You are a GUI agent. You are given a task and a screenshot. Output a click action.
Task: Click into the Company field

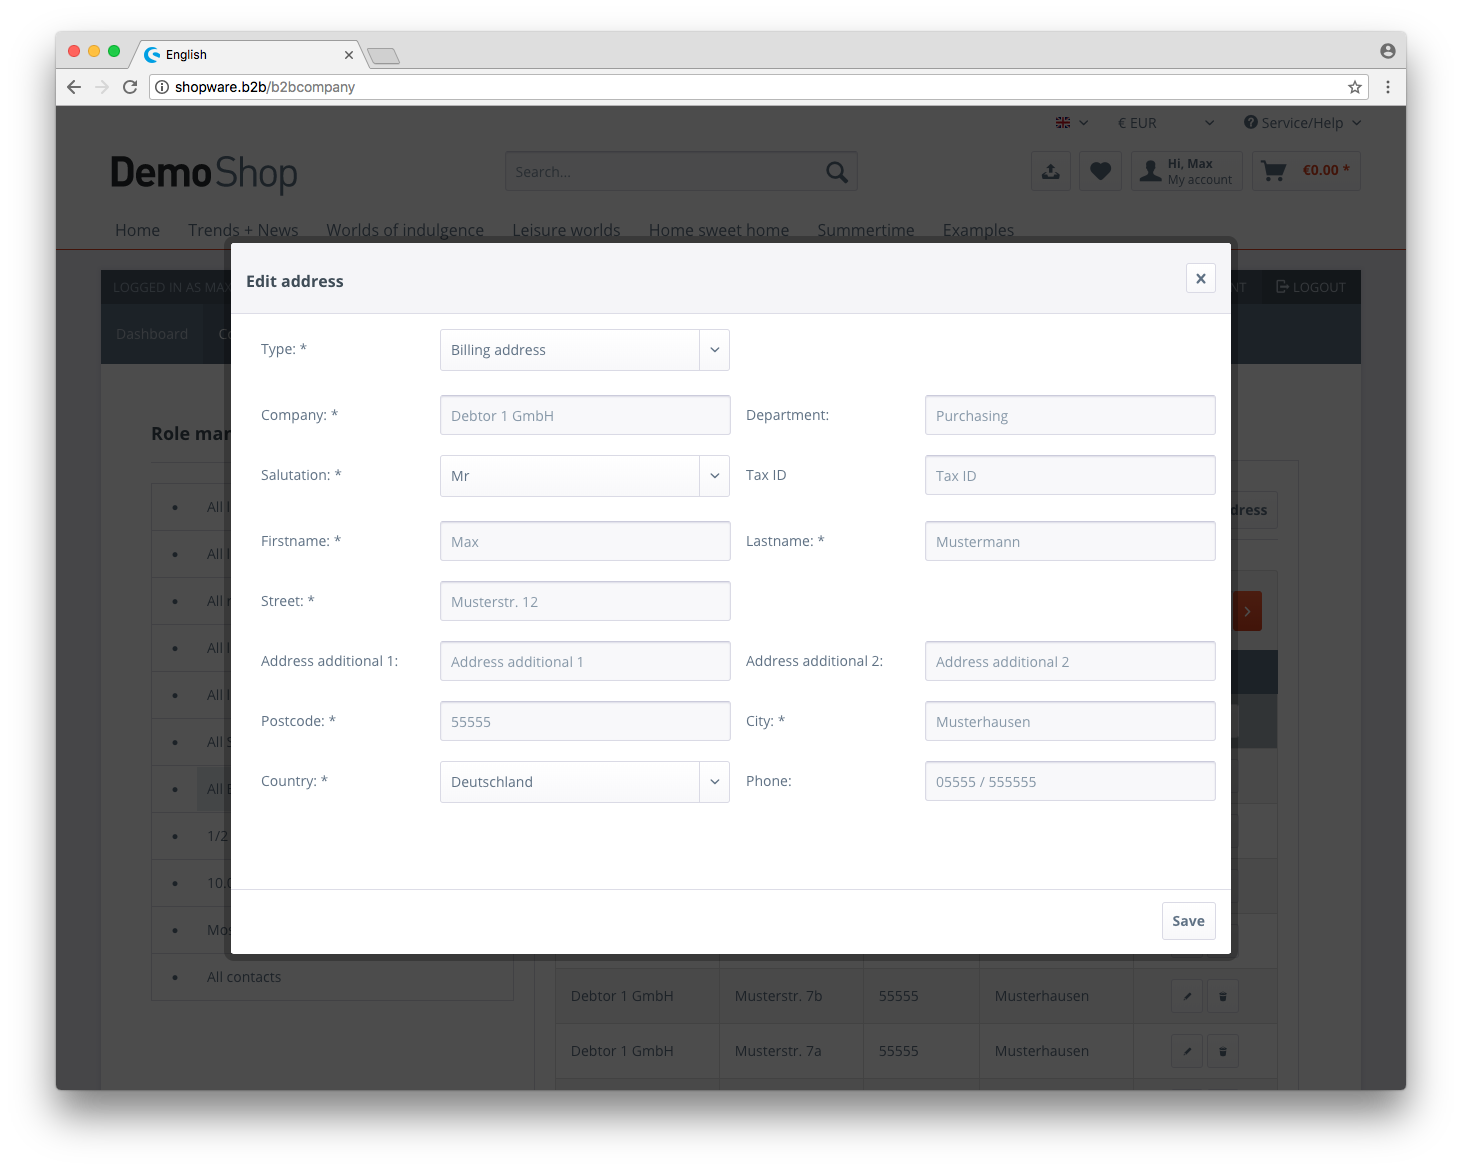click(x=585, y=416)
